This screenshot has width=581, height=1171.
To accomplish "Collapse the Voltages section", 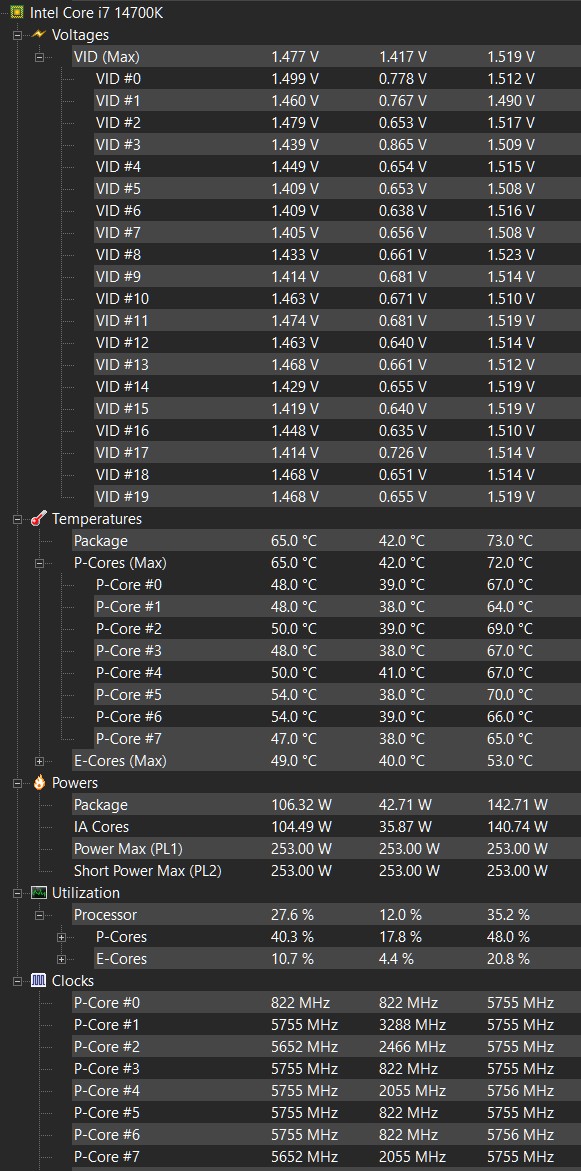I will 17,35.
